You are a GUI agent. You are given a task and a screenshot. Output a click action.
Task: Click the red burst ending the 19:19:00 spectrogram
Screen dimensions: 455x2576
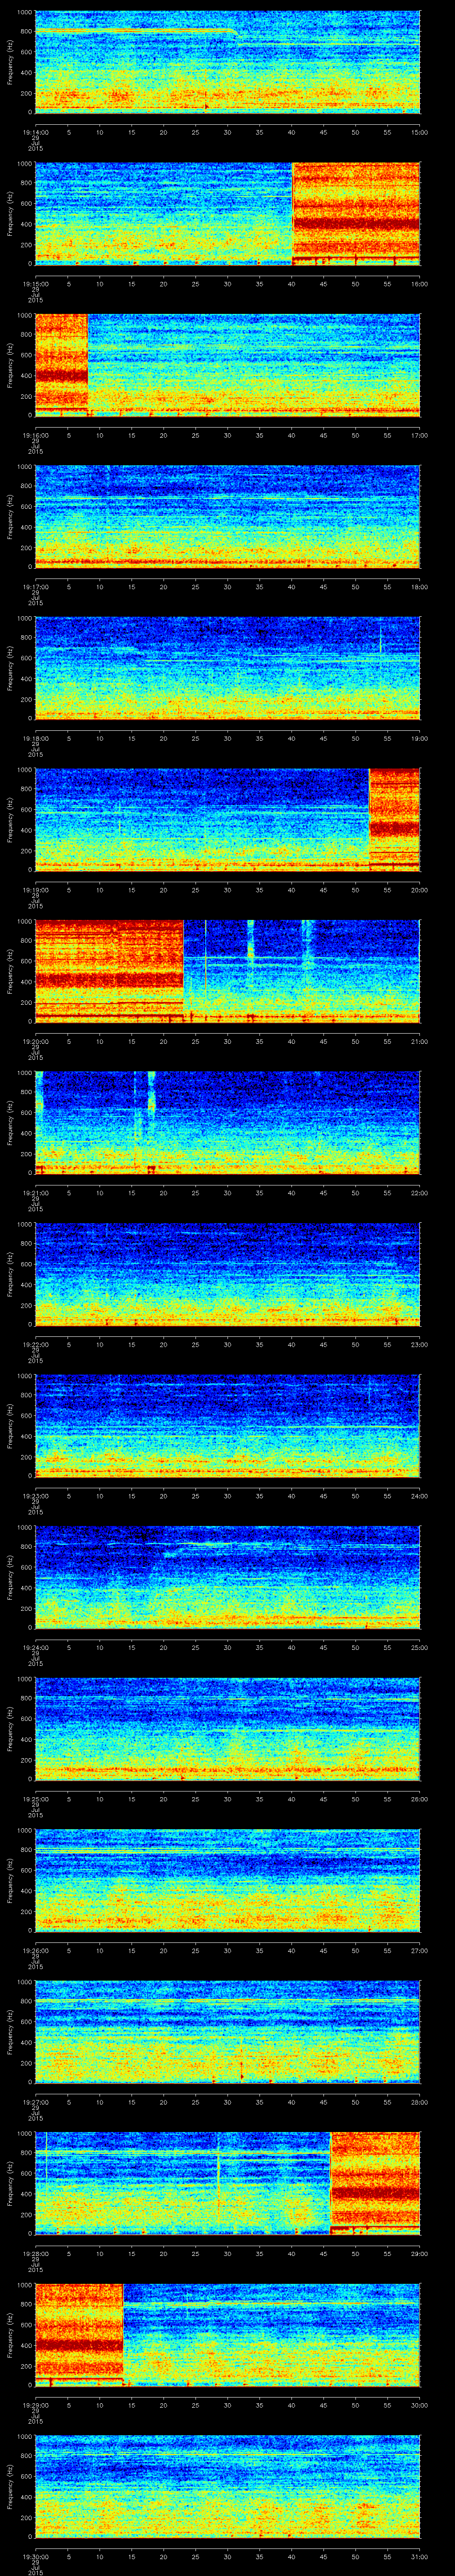394,818
